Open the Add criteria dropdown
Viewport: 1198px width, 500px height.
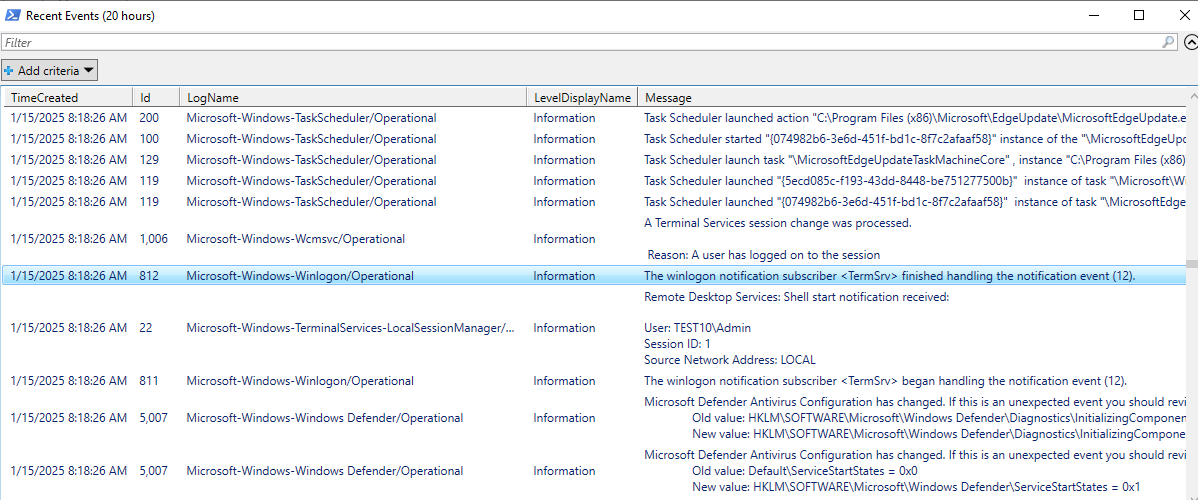click(50, 70)
